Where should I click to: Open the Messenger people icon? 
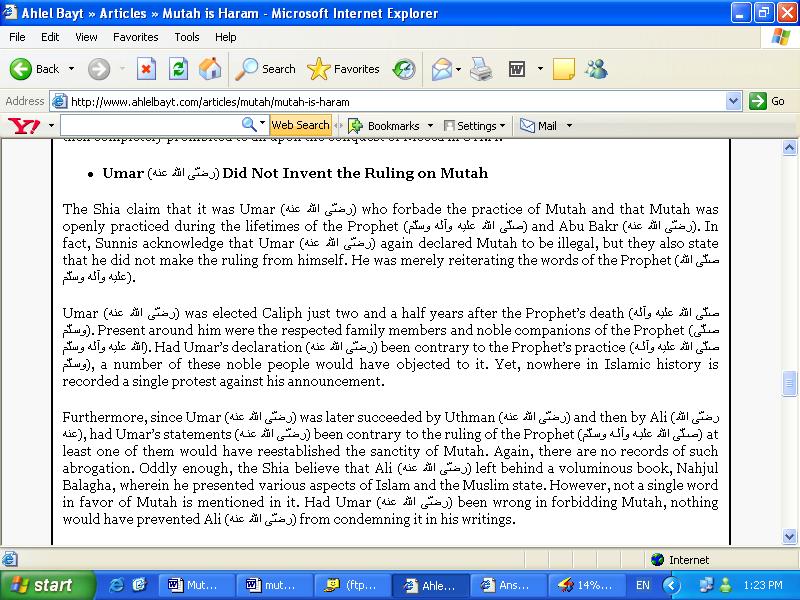coord(596,69)
